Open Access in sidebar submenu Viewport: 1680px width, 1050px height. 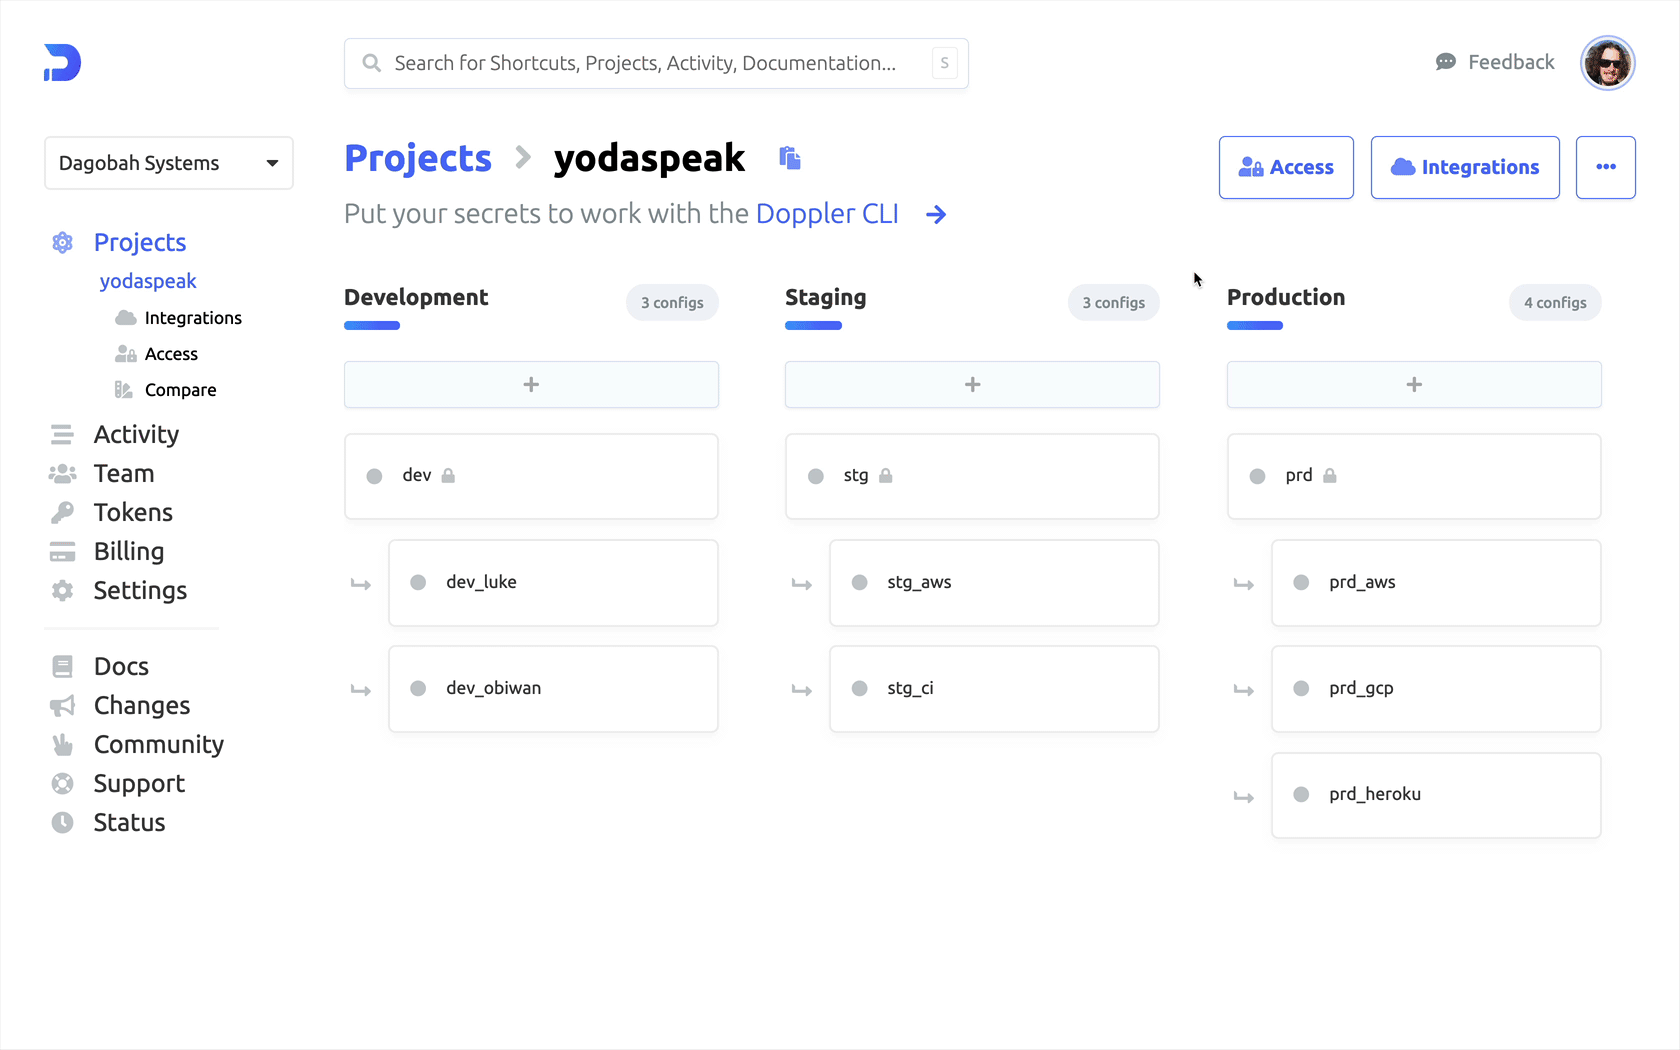coord(171,354)
